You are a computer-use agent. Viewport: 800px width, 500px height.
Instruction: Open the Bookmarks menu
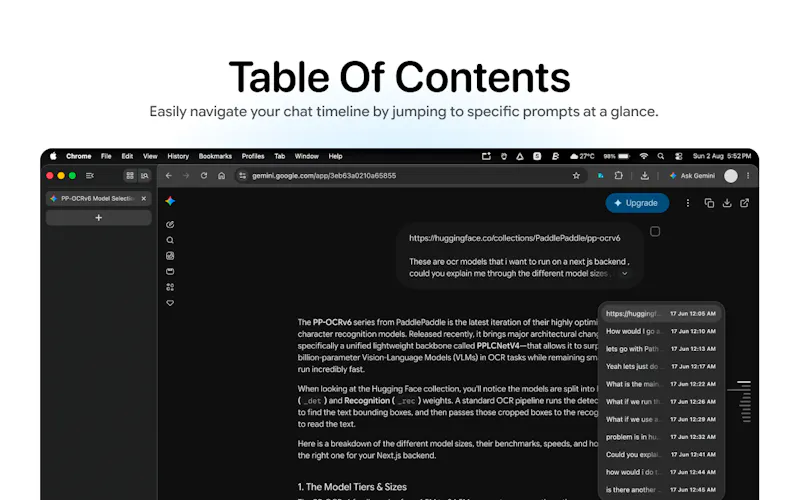coord(215,156)
